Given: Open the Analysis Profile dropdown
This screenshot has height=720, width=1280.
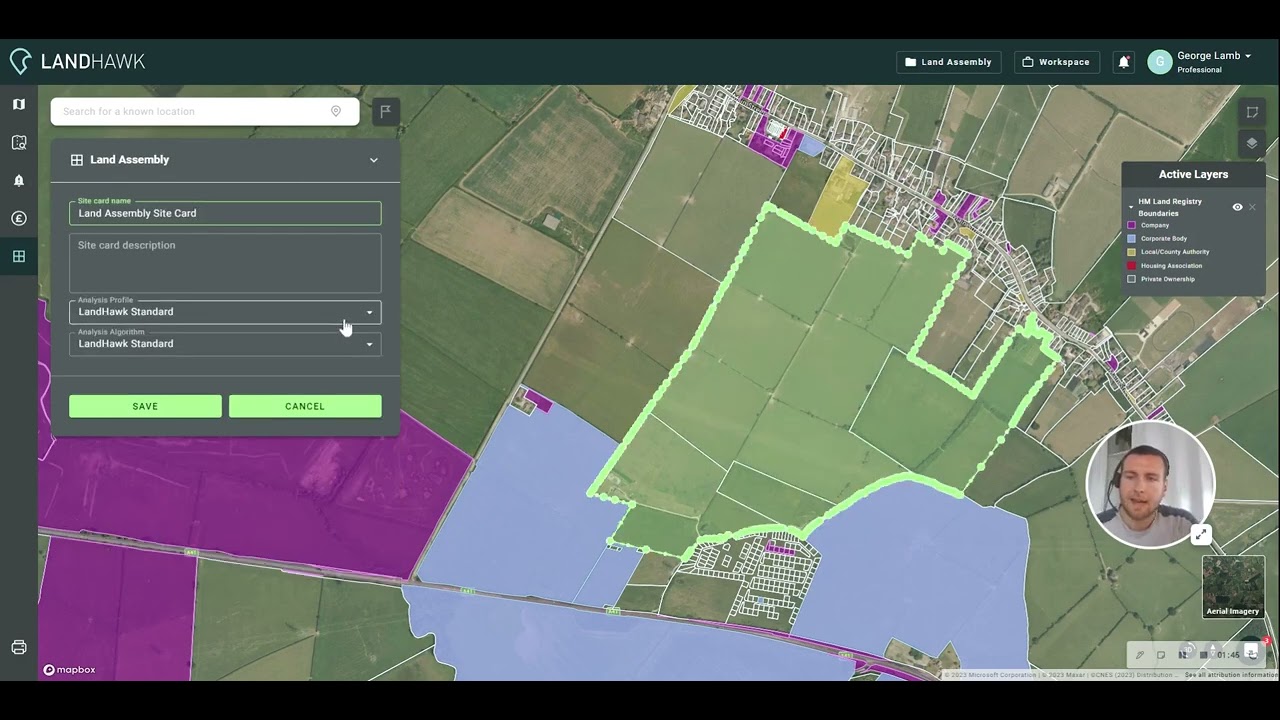Looking at the screenshot, I should (225, 311).
